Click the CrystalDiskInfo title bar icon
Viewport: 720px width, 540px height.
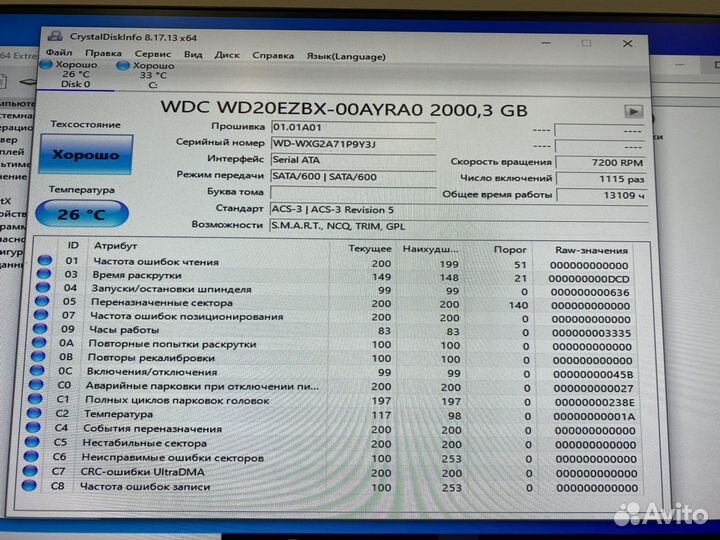(x=56, y=36)
